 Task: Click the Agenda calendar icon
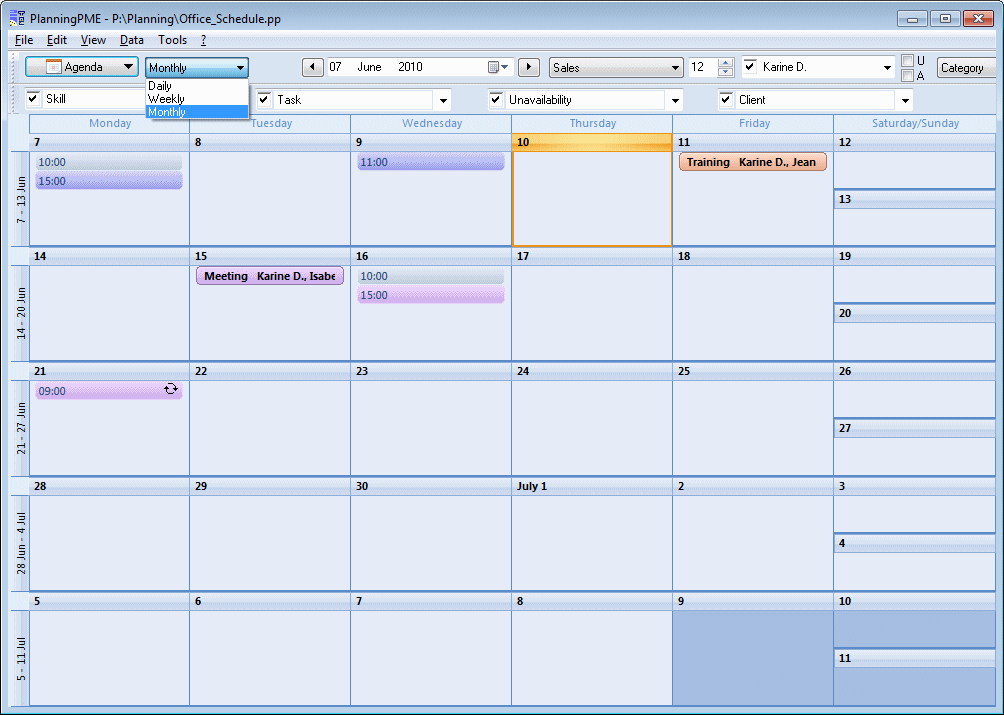click(x=54, y=67)
